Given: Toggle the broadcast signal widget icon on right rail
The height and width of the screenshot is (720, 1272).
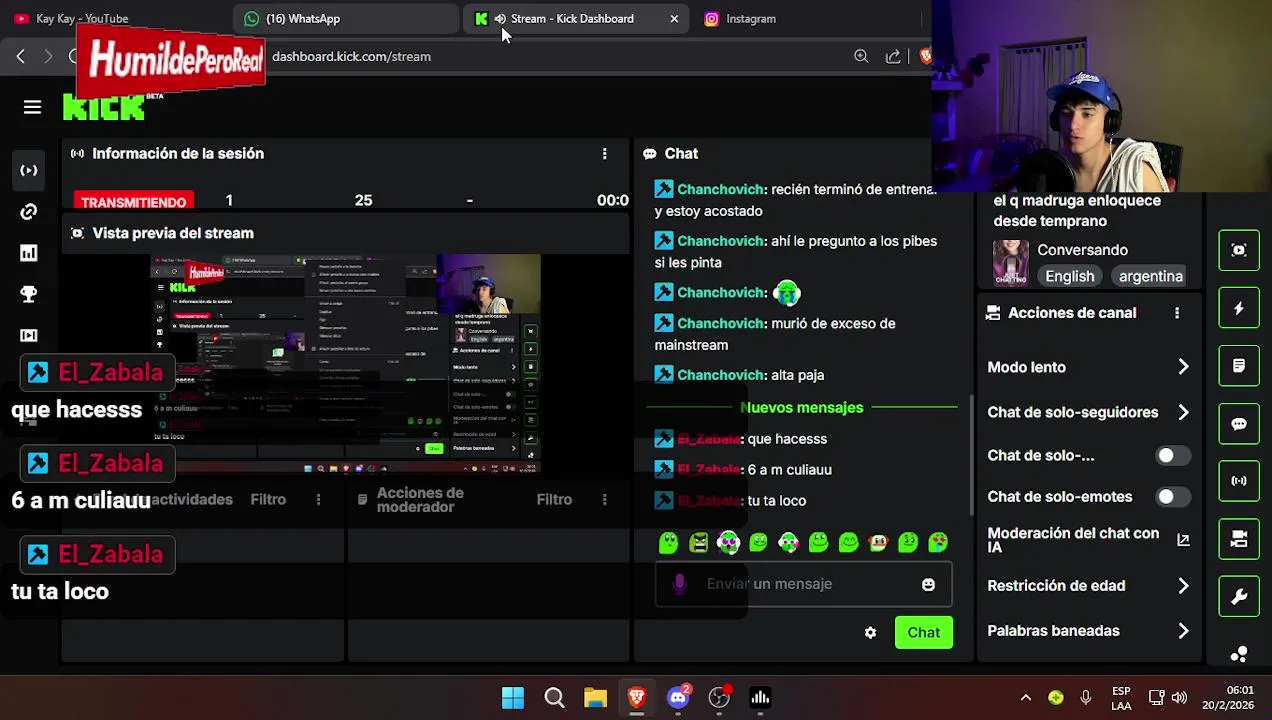Looking at the screenshot, I should pos(1239,481).
